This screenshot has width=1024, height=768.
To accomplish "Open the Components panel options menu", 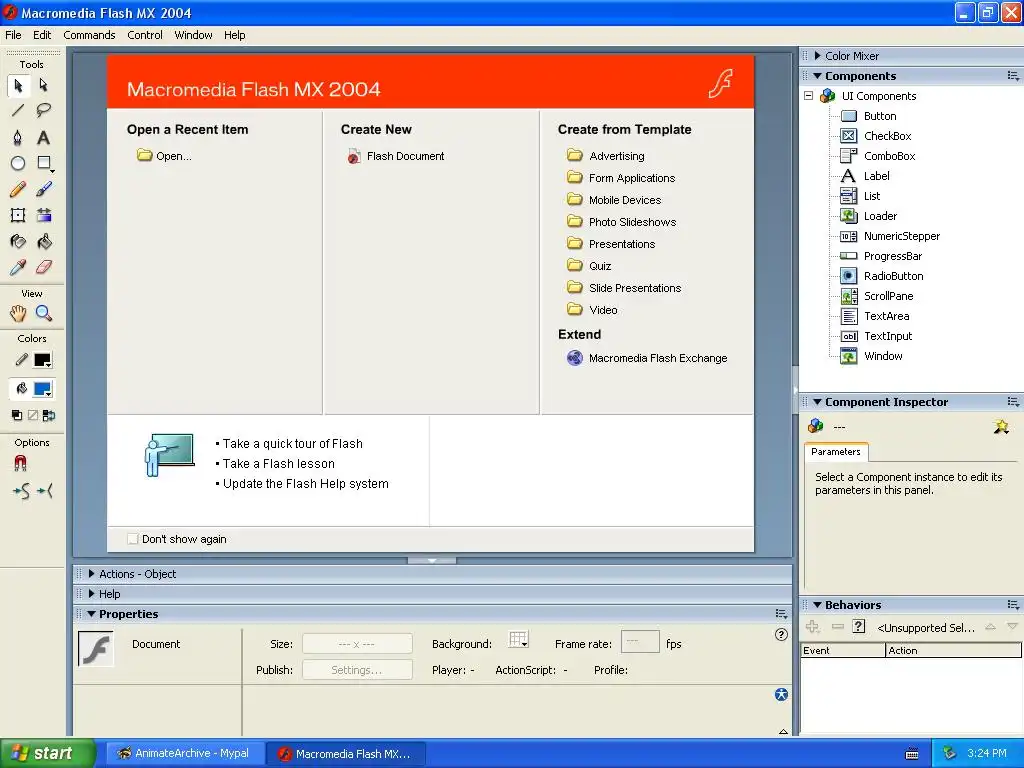I will click(x=1013, y=76).
